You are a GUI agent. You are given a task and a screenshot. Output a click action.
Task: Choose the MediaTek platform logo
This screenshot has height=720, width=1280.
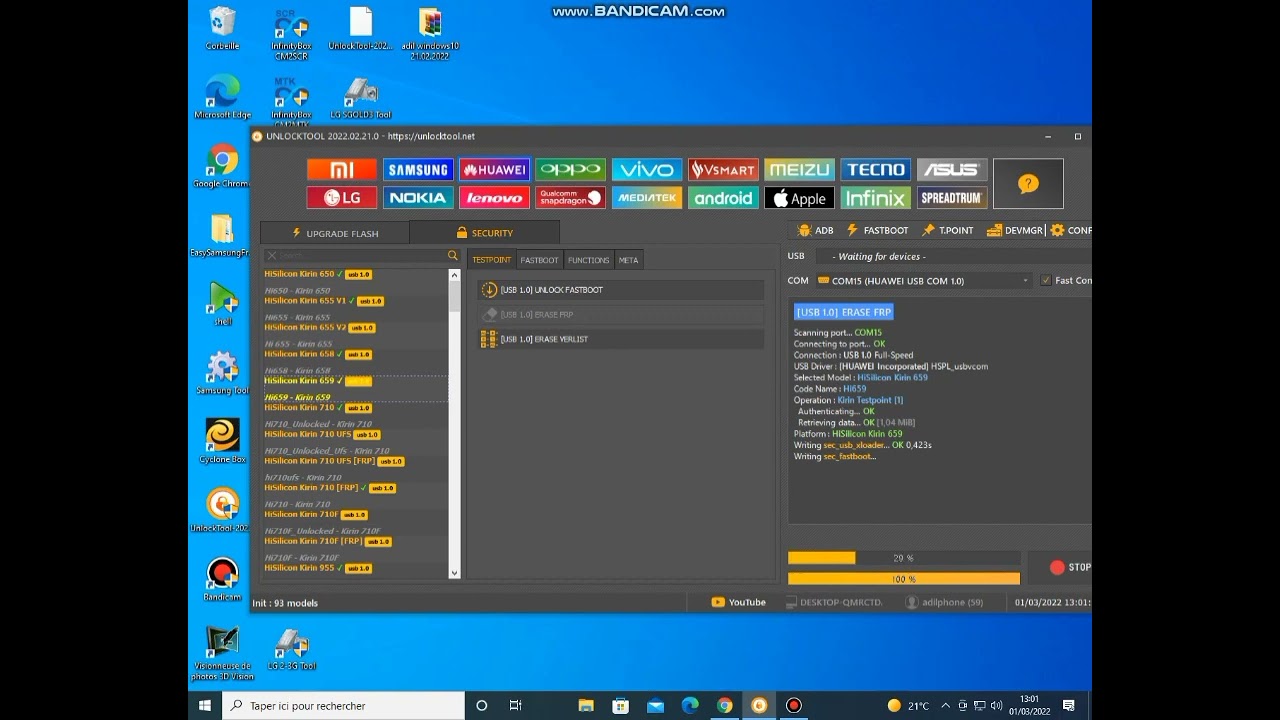647,198
